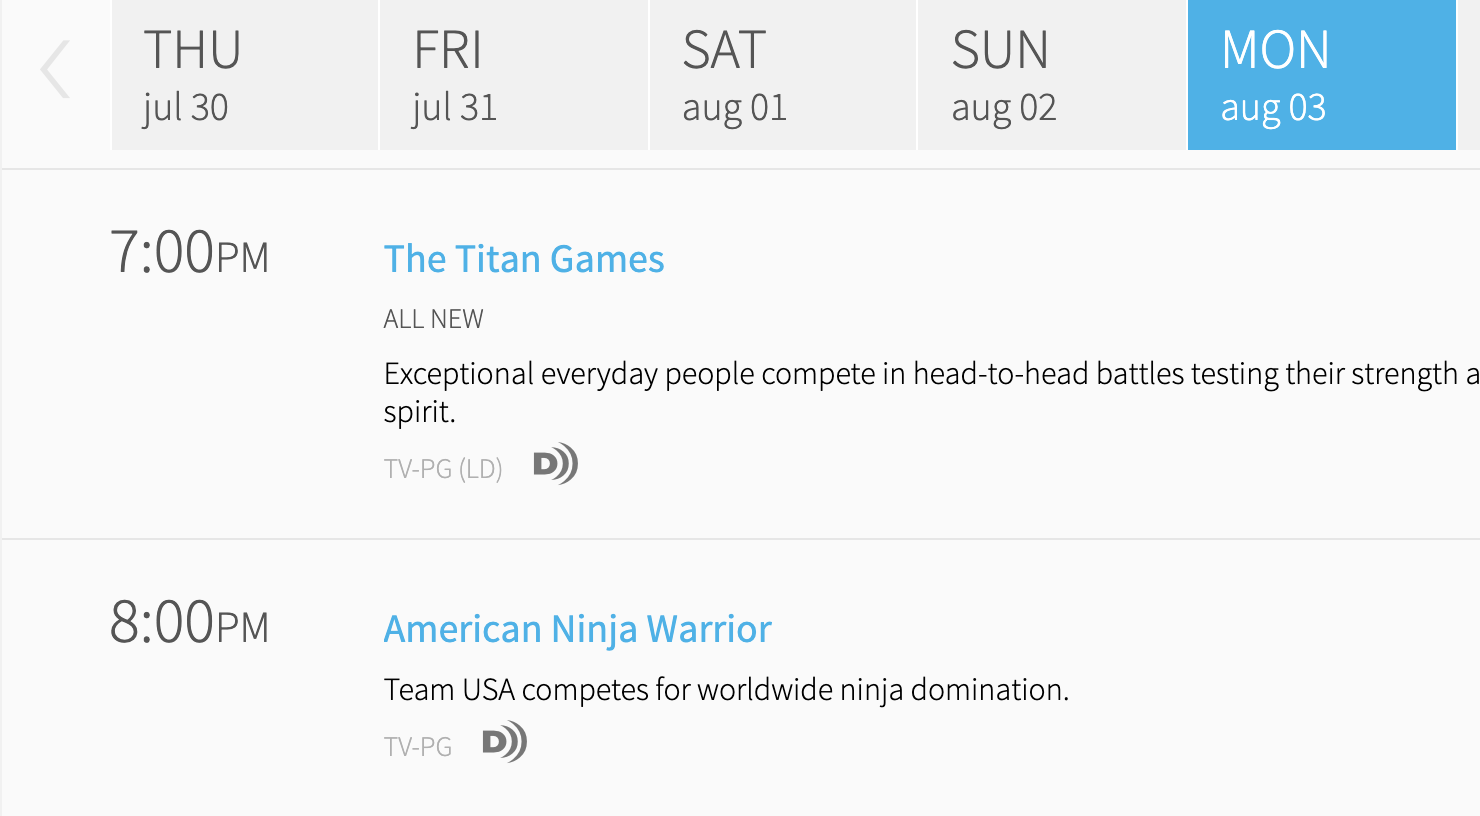This screenshot has width=1480, height=816.
Task: Select the highlighted MON aug 03 tab
Action: [x=1322, y=75]
